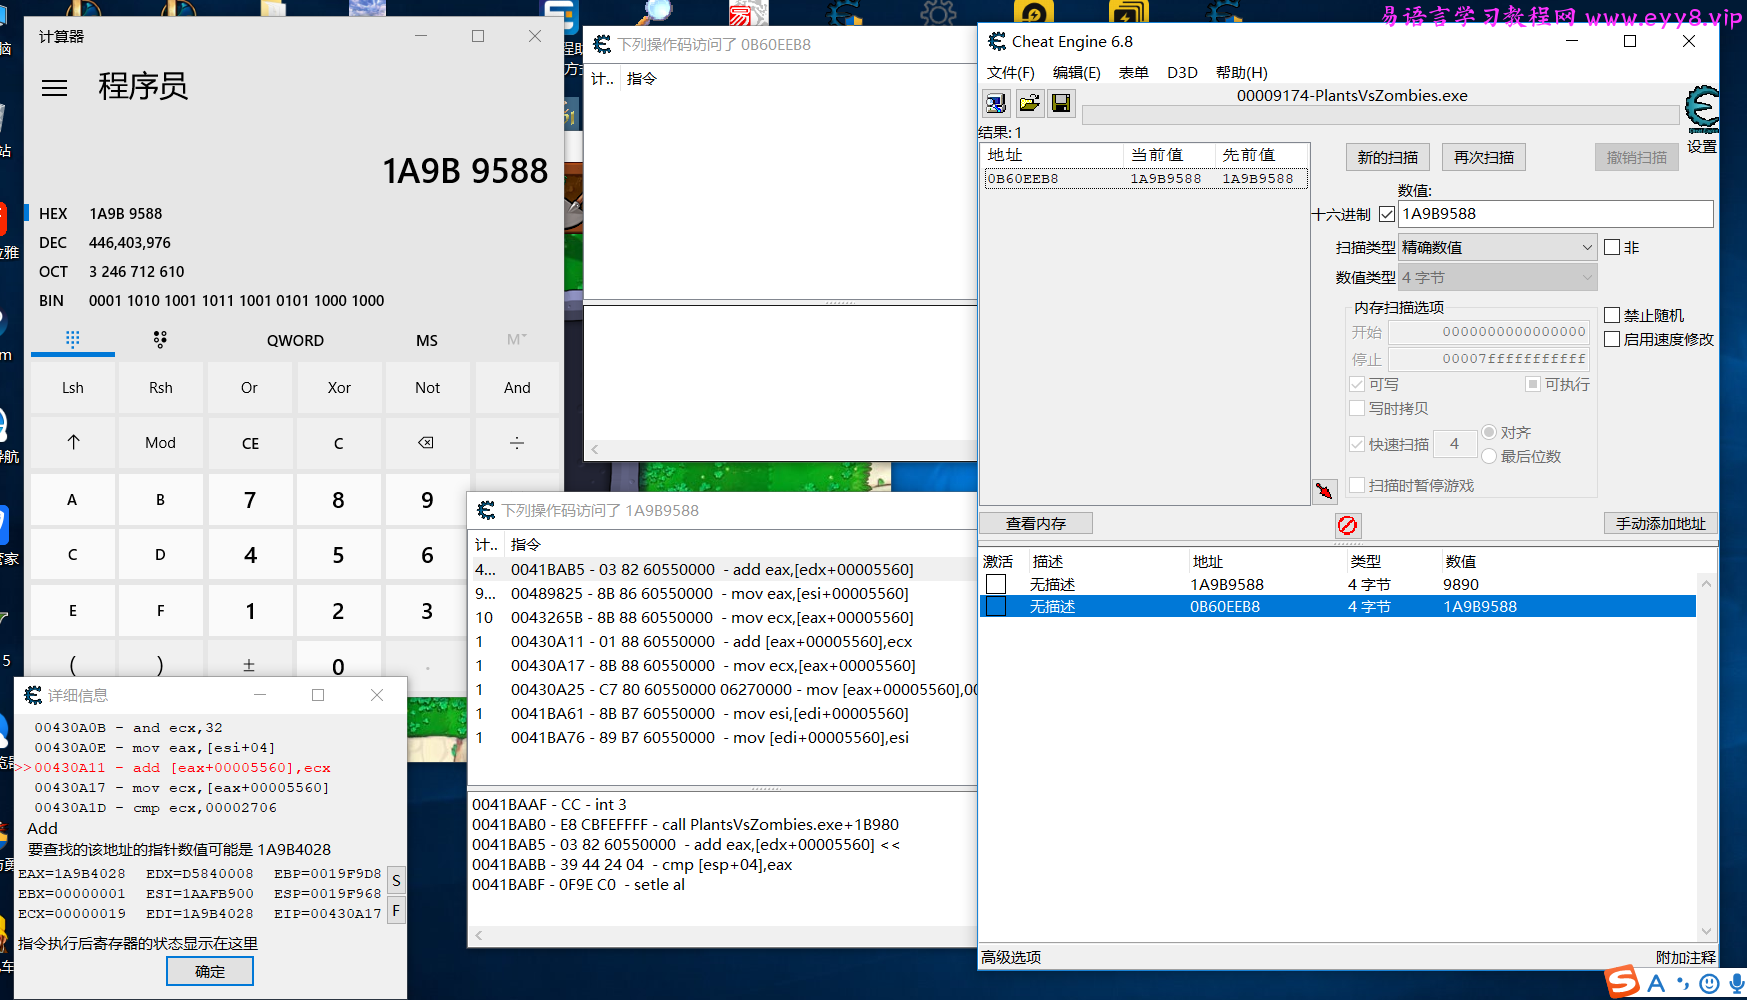This screenshot has height=1000, width=1747.
Task: Enable 启用速度修改 speedhack checkbox
Action: pyautogui.click(x=1612, y=340)
